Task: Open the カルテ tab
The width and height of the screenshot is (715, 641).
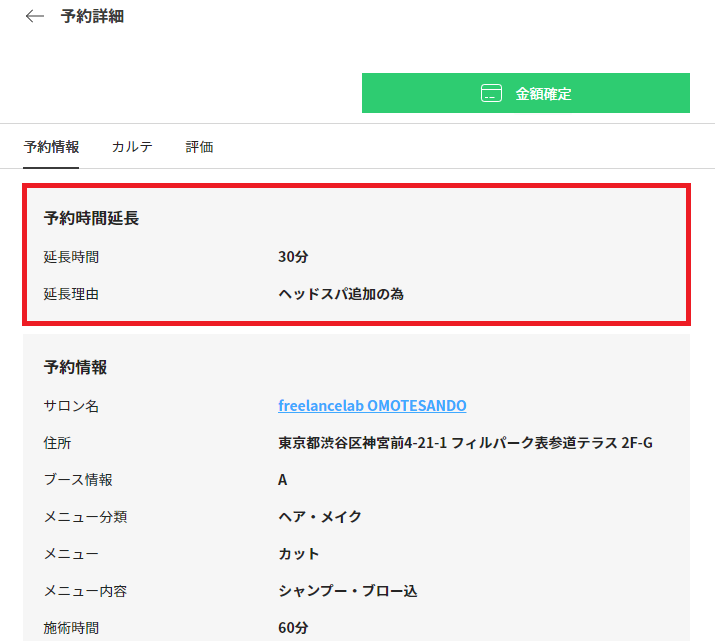Action: coord(132,147)
